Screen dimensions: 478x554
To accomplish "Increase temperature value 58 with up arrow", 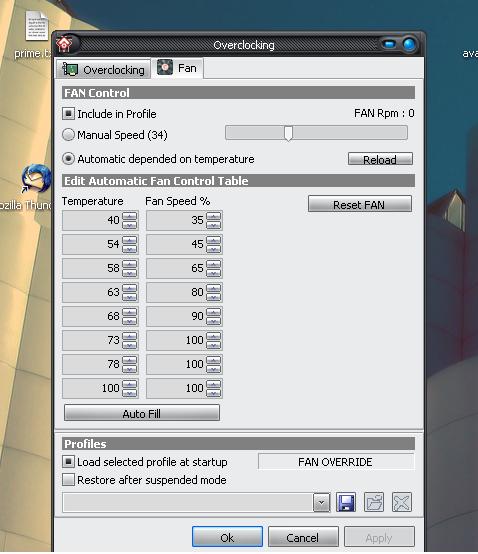I will click(x=130, y=264).
